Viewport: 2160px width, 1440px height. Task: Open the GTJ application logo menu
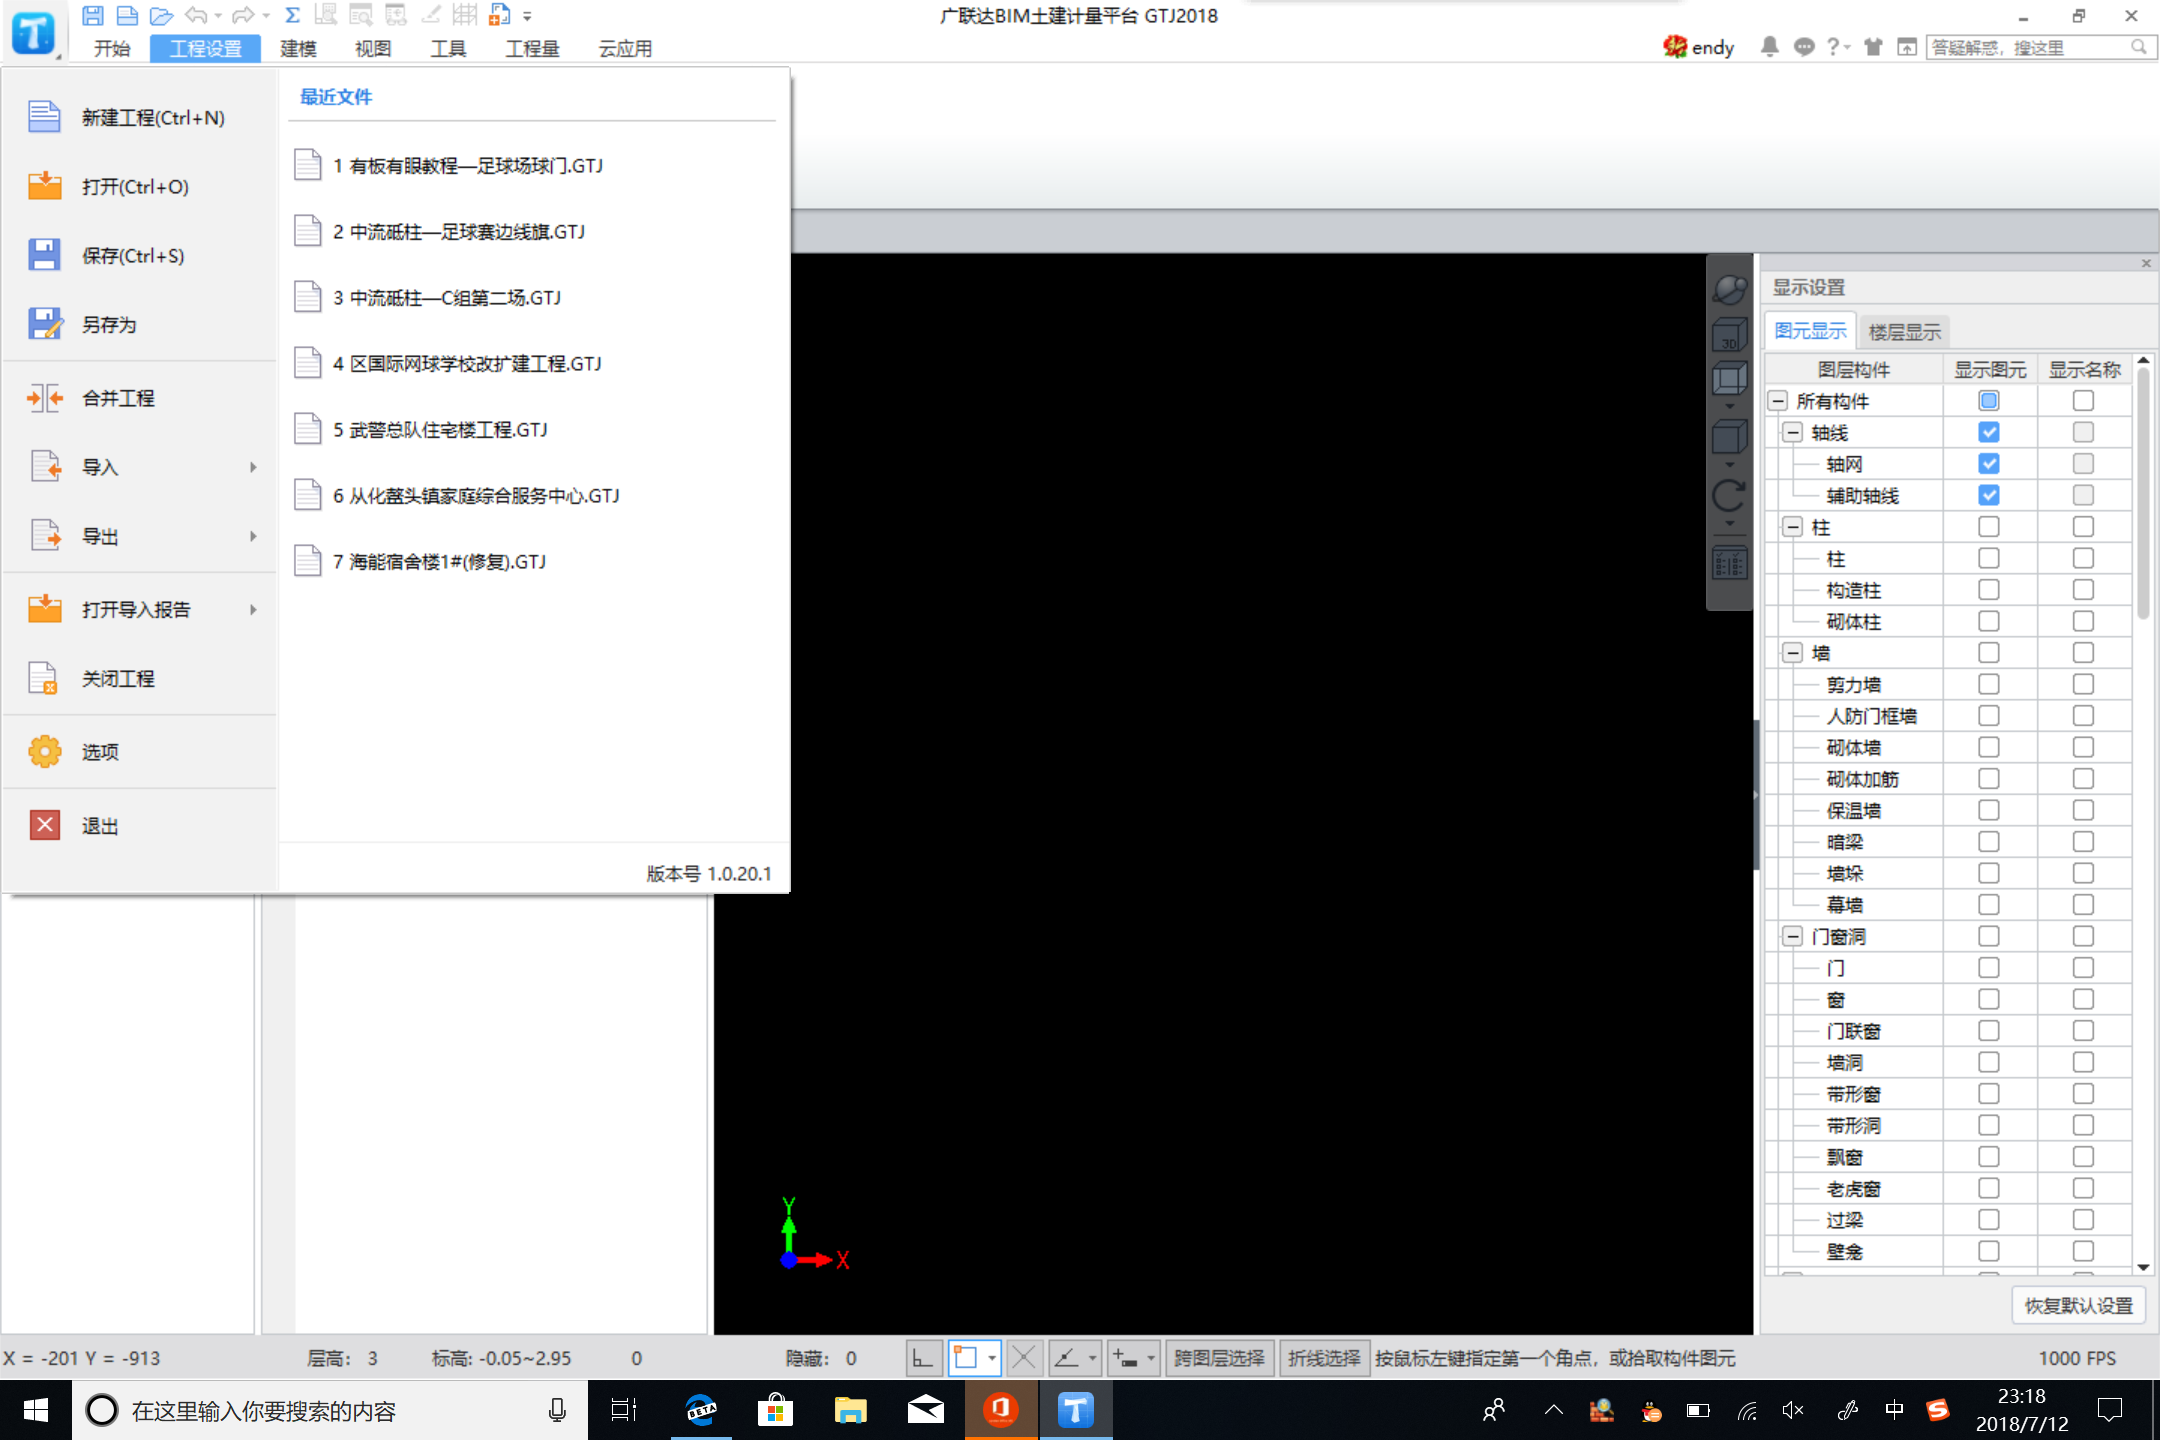(x=34, y=33)
